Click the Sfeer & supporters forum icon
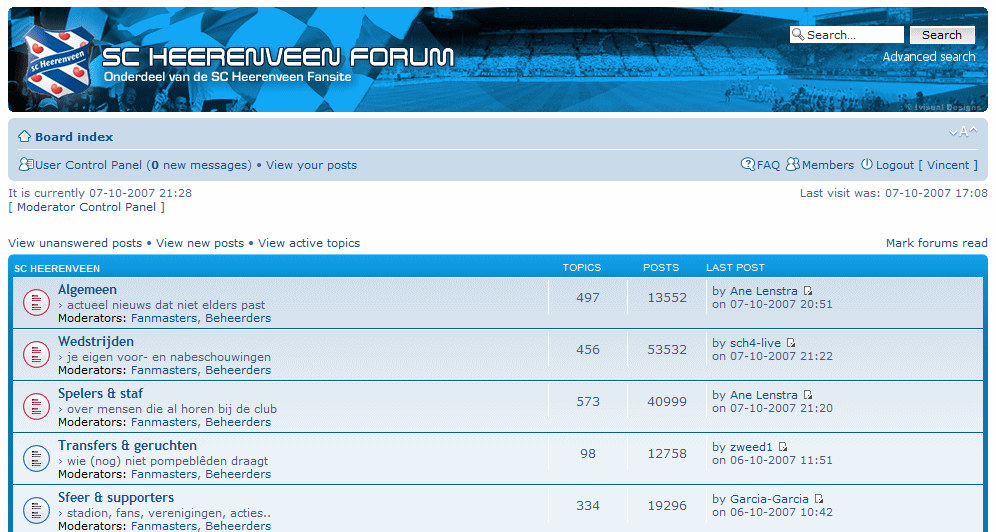996x532 pixels. (x=36, y=511)
